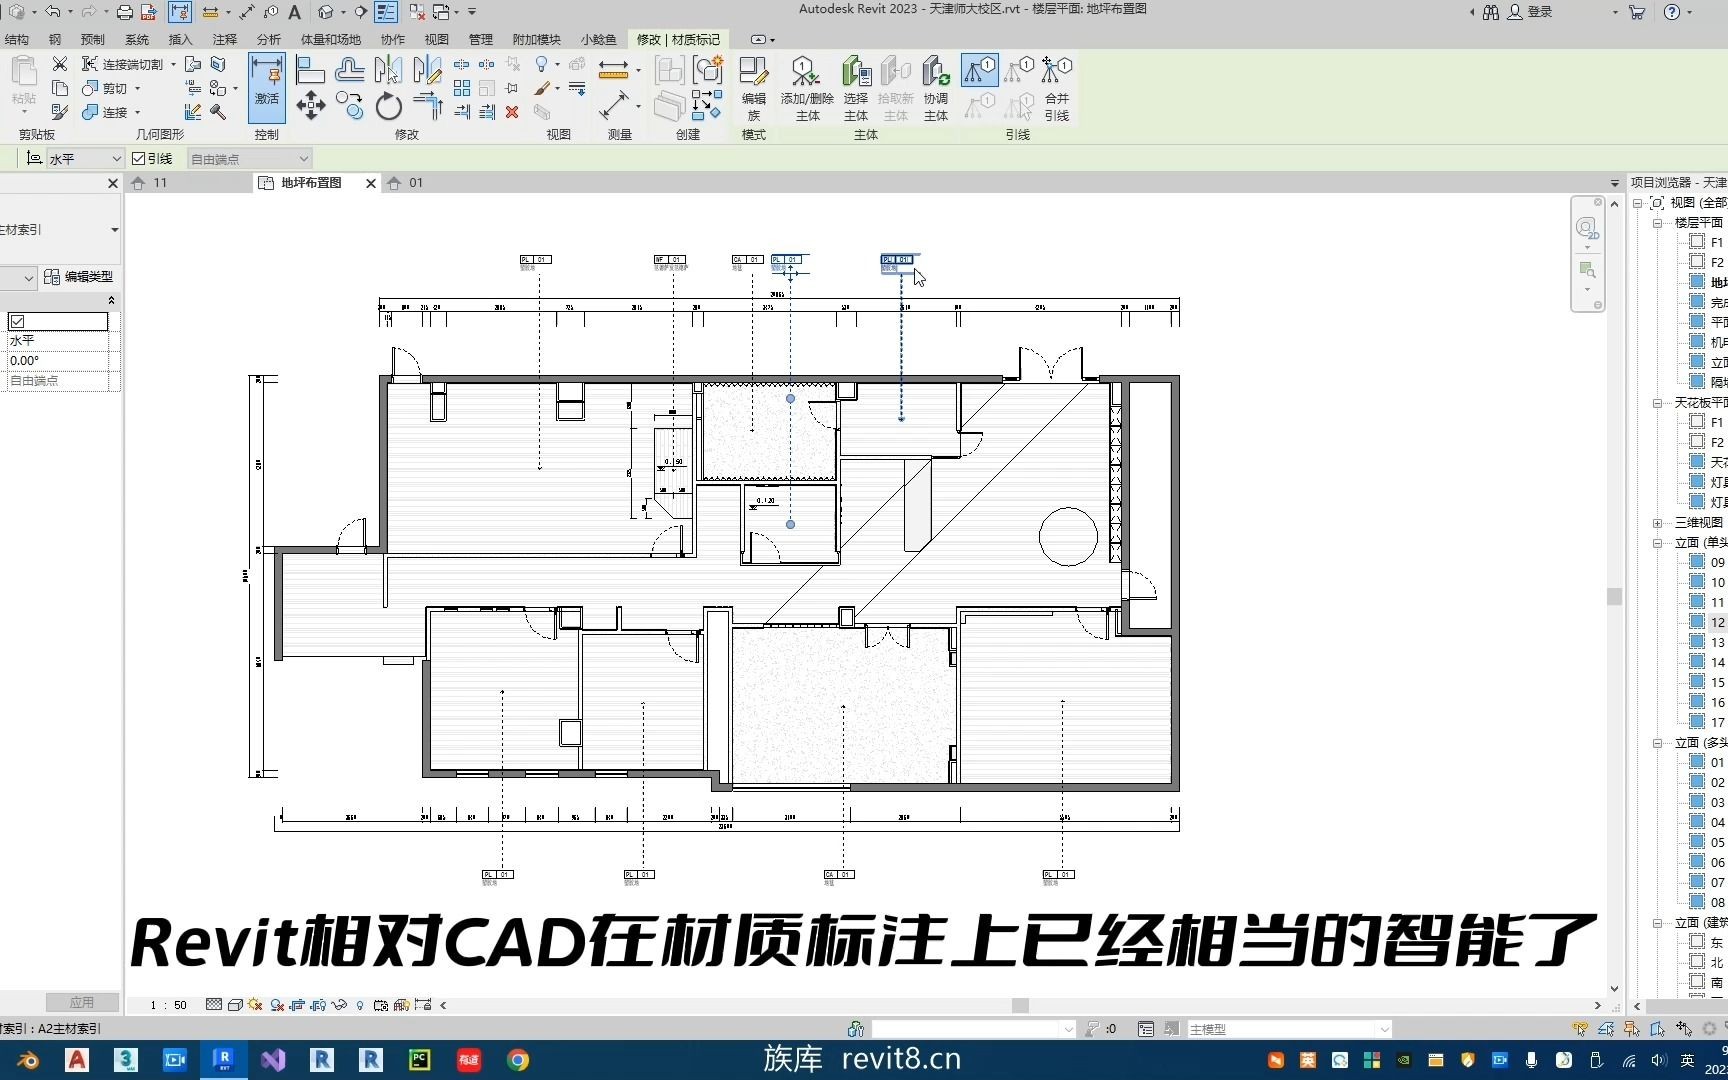This screenshot has height=1080, width=1728.
Task: Open Chrome from the taskbar
Action: click(517, 1060)
